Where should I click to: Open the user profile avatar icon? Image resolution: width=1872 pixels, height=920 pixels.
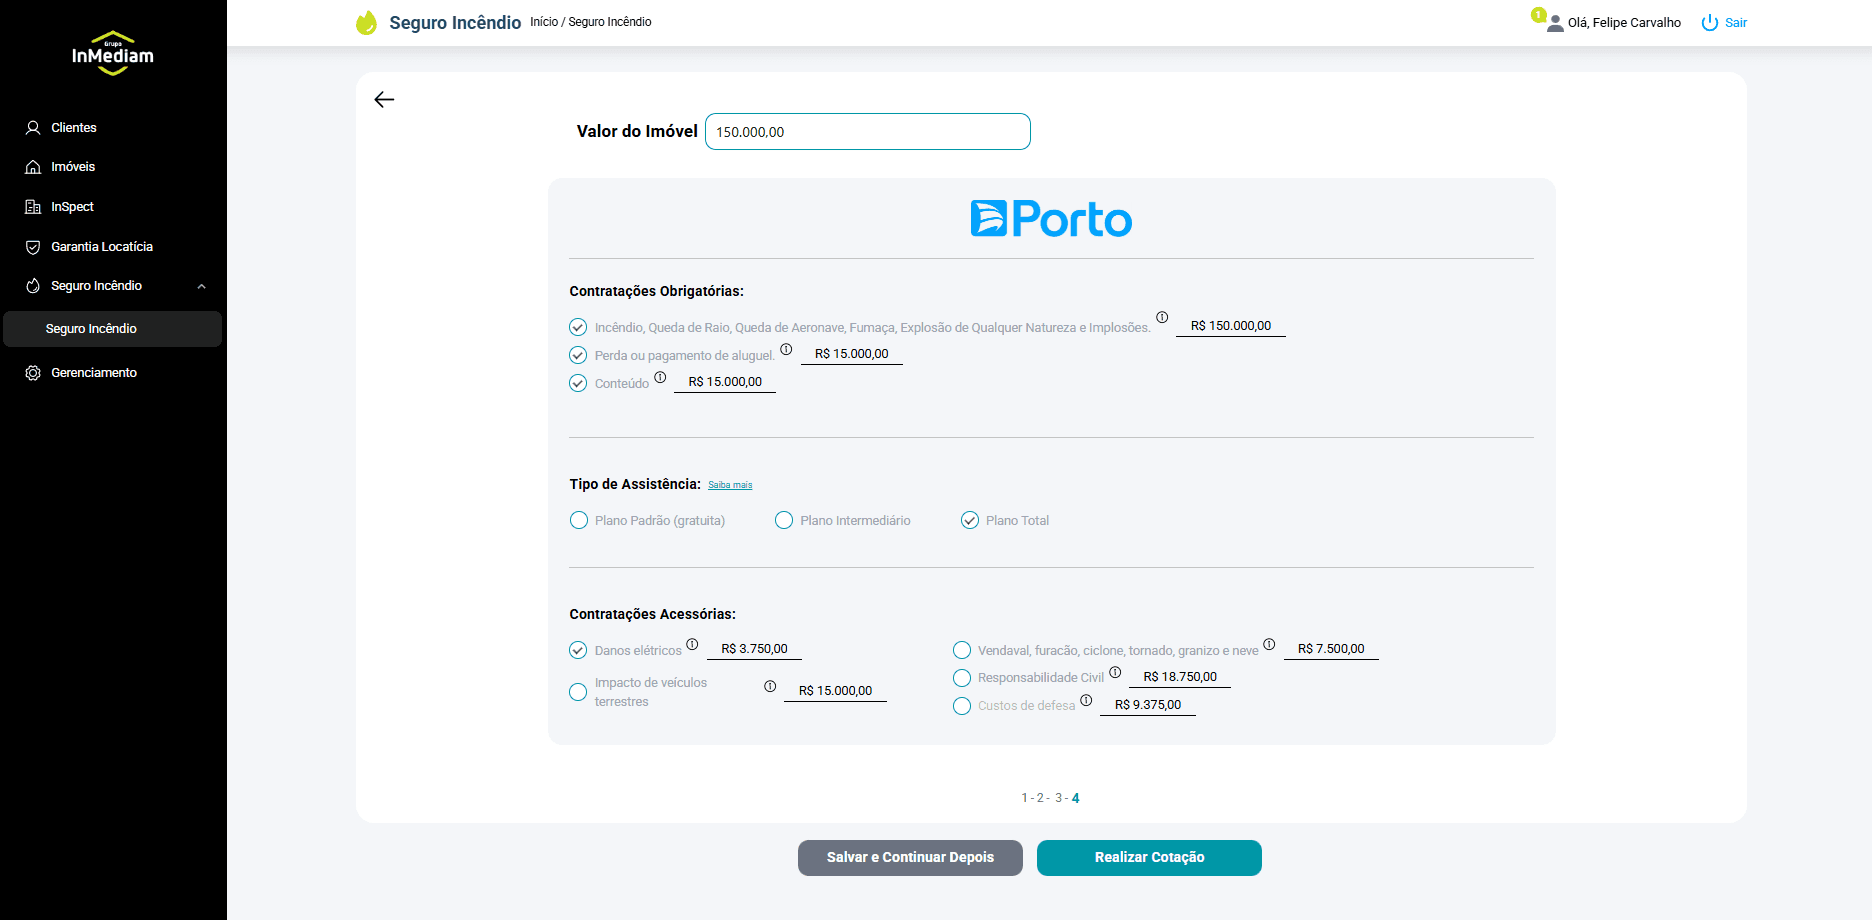(x=1555, y=24)
